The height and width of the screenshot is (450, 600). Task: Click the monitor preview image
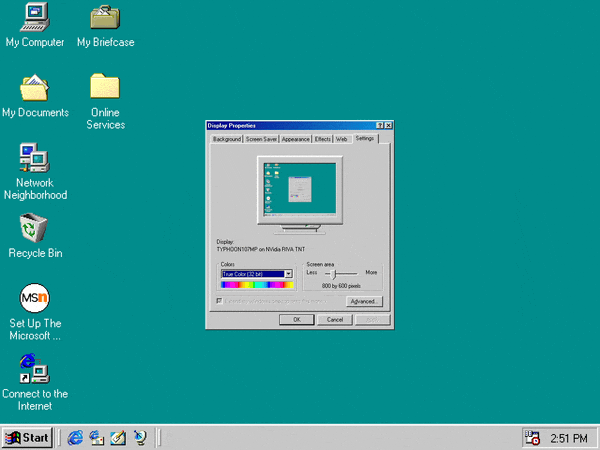299,187
